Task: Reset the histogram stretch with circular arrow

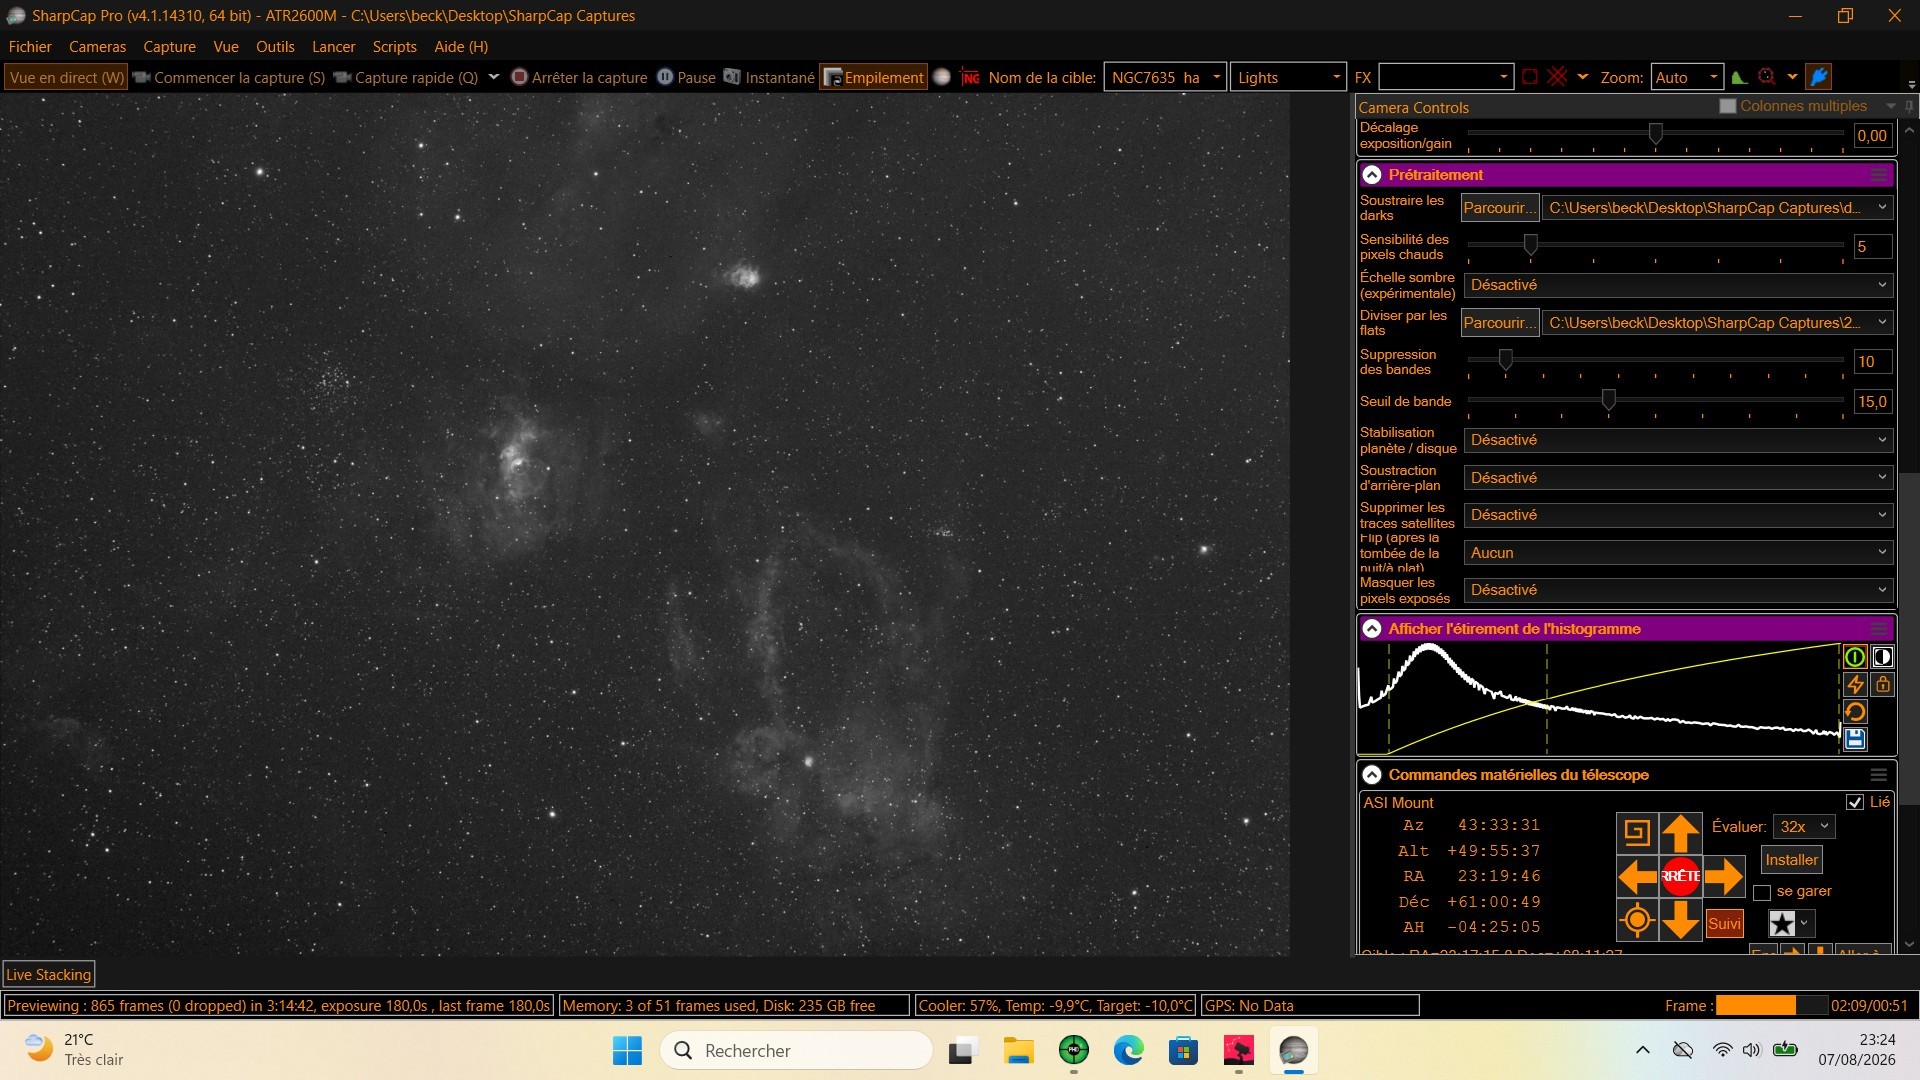Action: coord(1855,712)
